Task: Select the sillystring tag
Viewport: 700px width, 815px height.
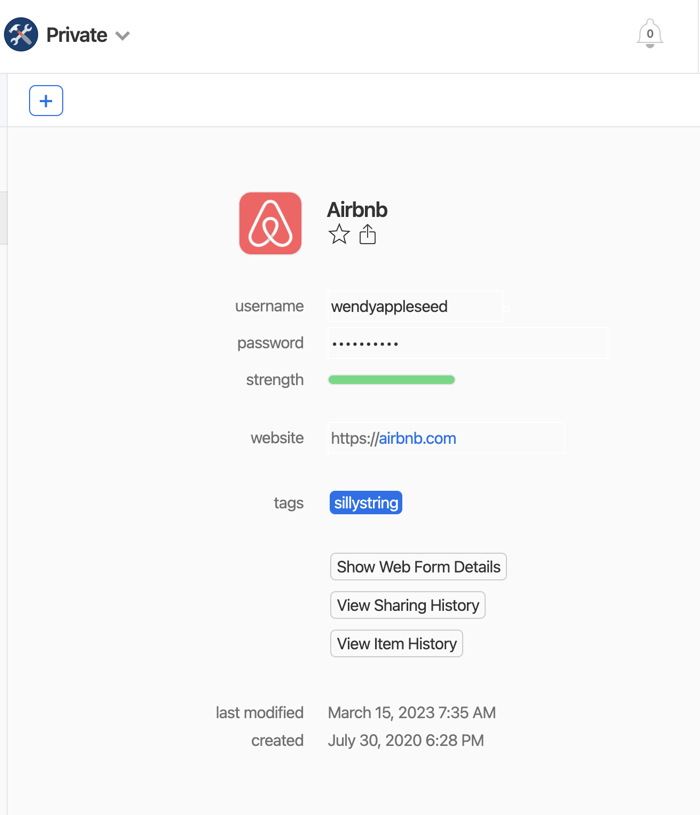Action: [366, 503]
